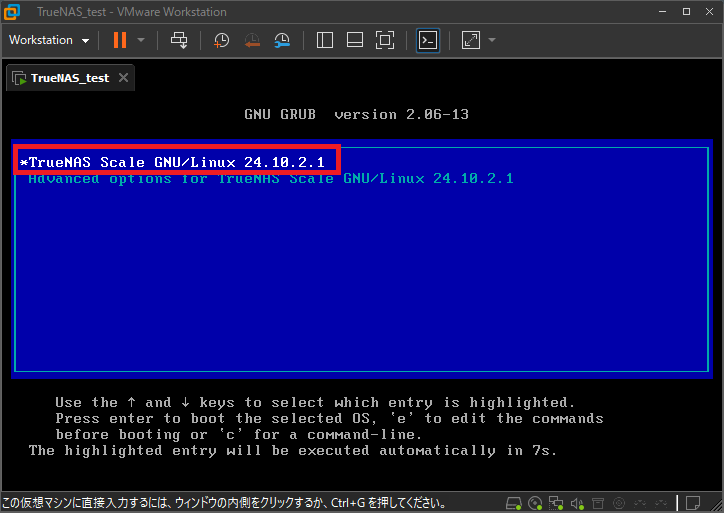
Task: Send Ctrl+Alt+Del to the virtual machine
Action: tap(179, 40)
